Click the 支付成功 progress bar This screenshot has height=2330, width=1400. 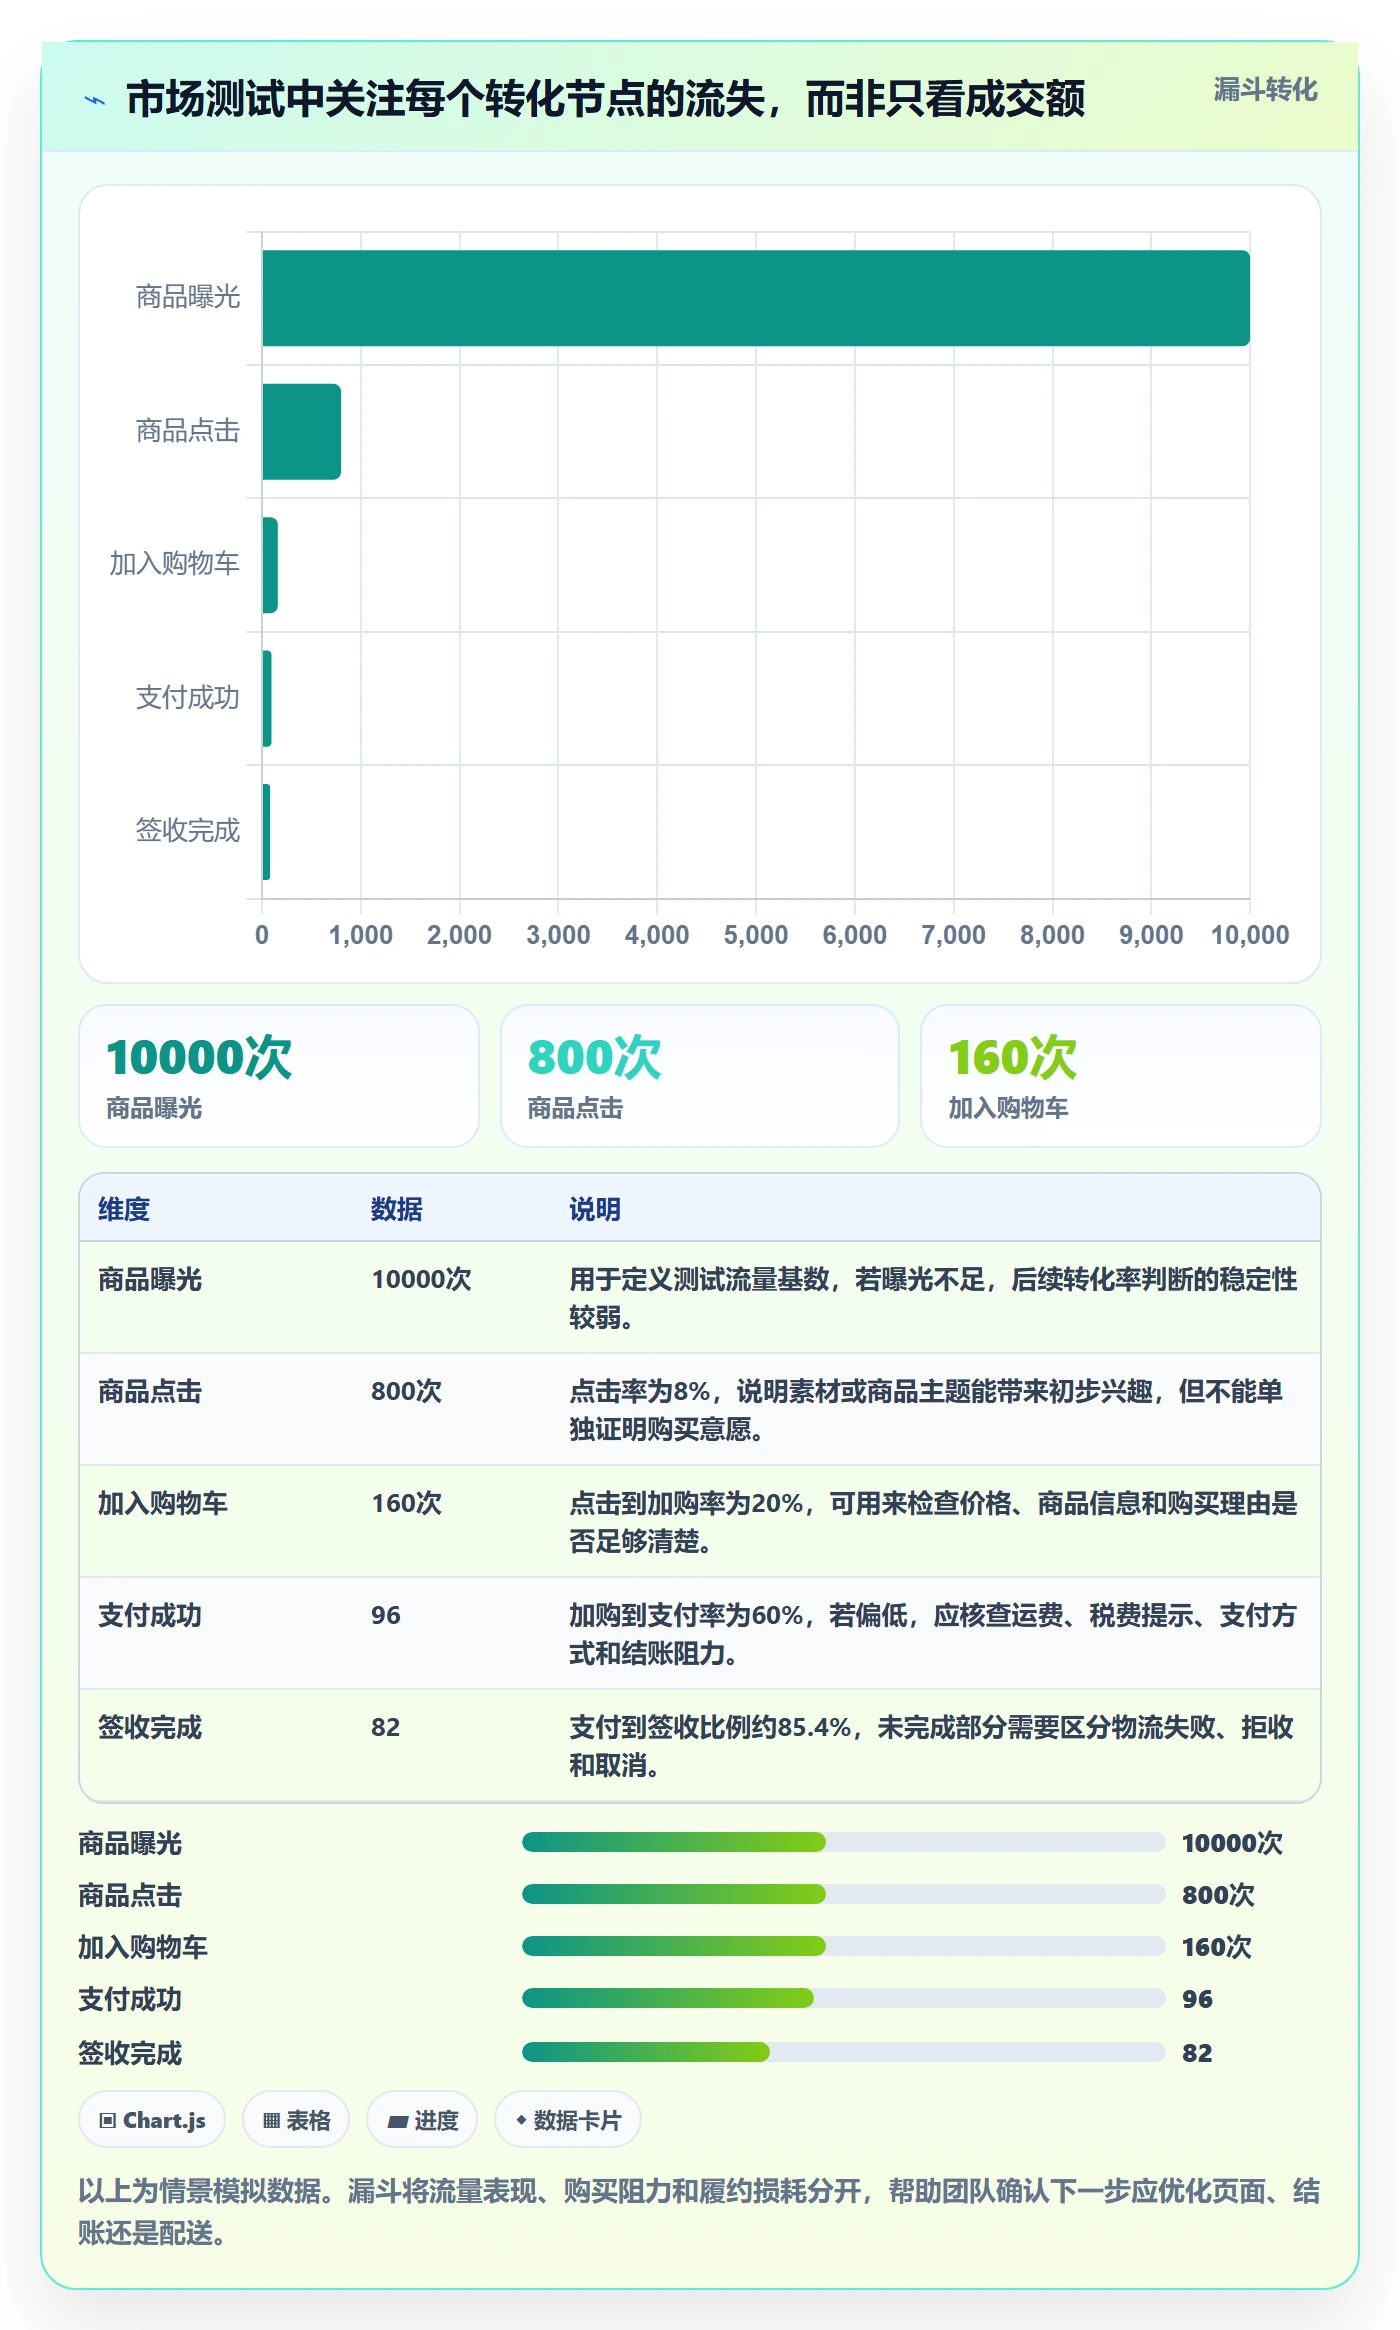point(843,1998)
